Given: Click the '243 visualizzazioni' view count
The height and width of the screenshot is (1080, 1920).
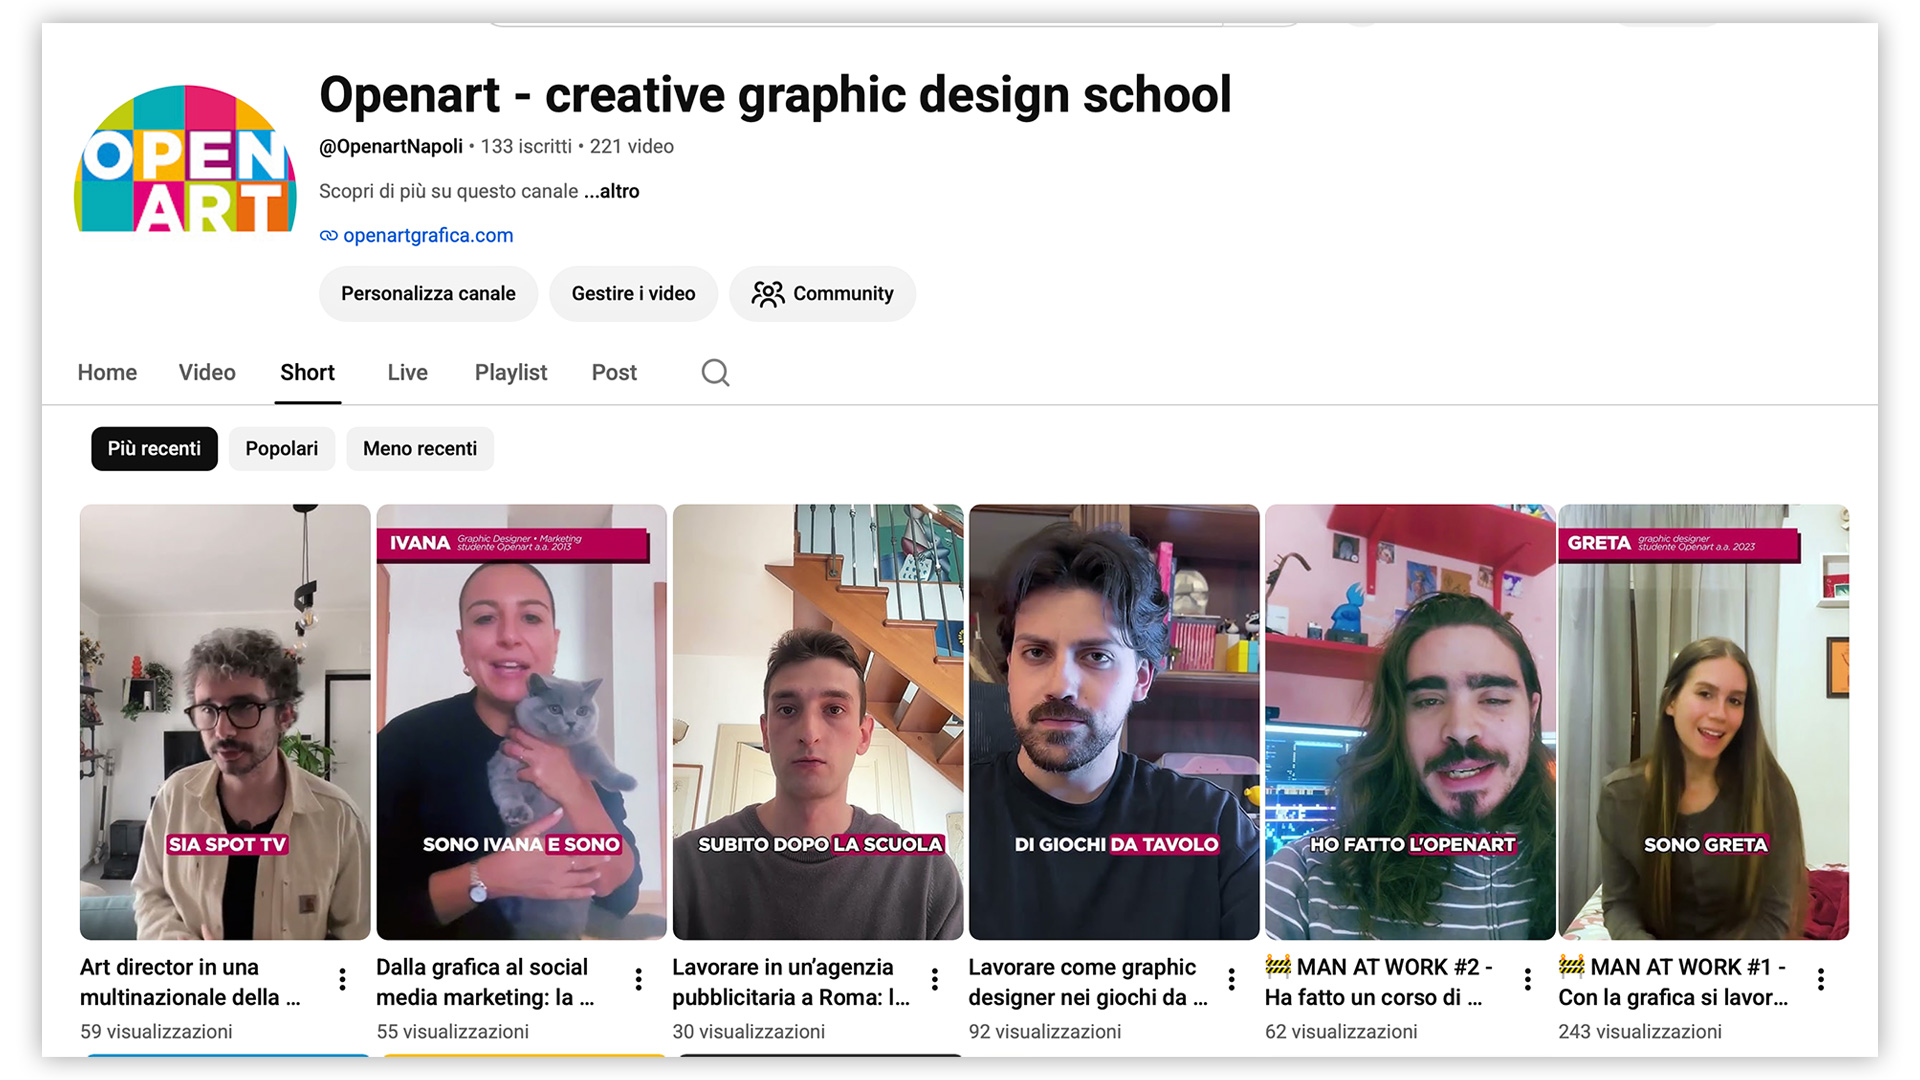Looking at the screenshot, I should [x=1640, y=1032].
